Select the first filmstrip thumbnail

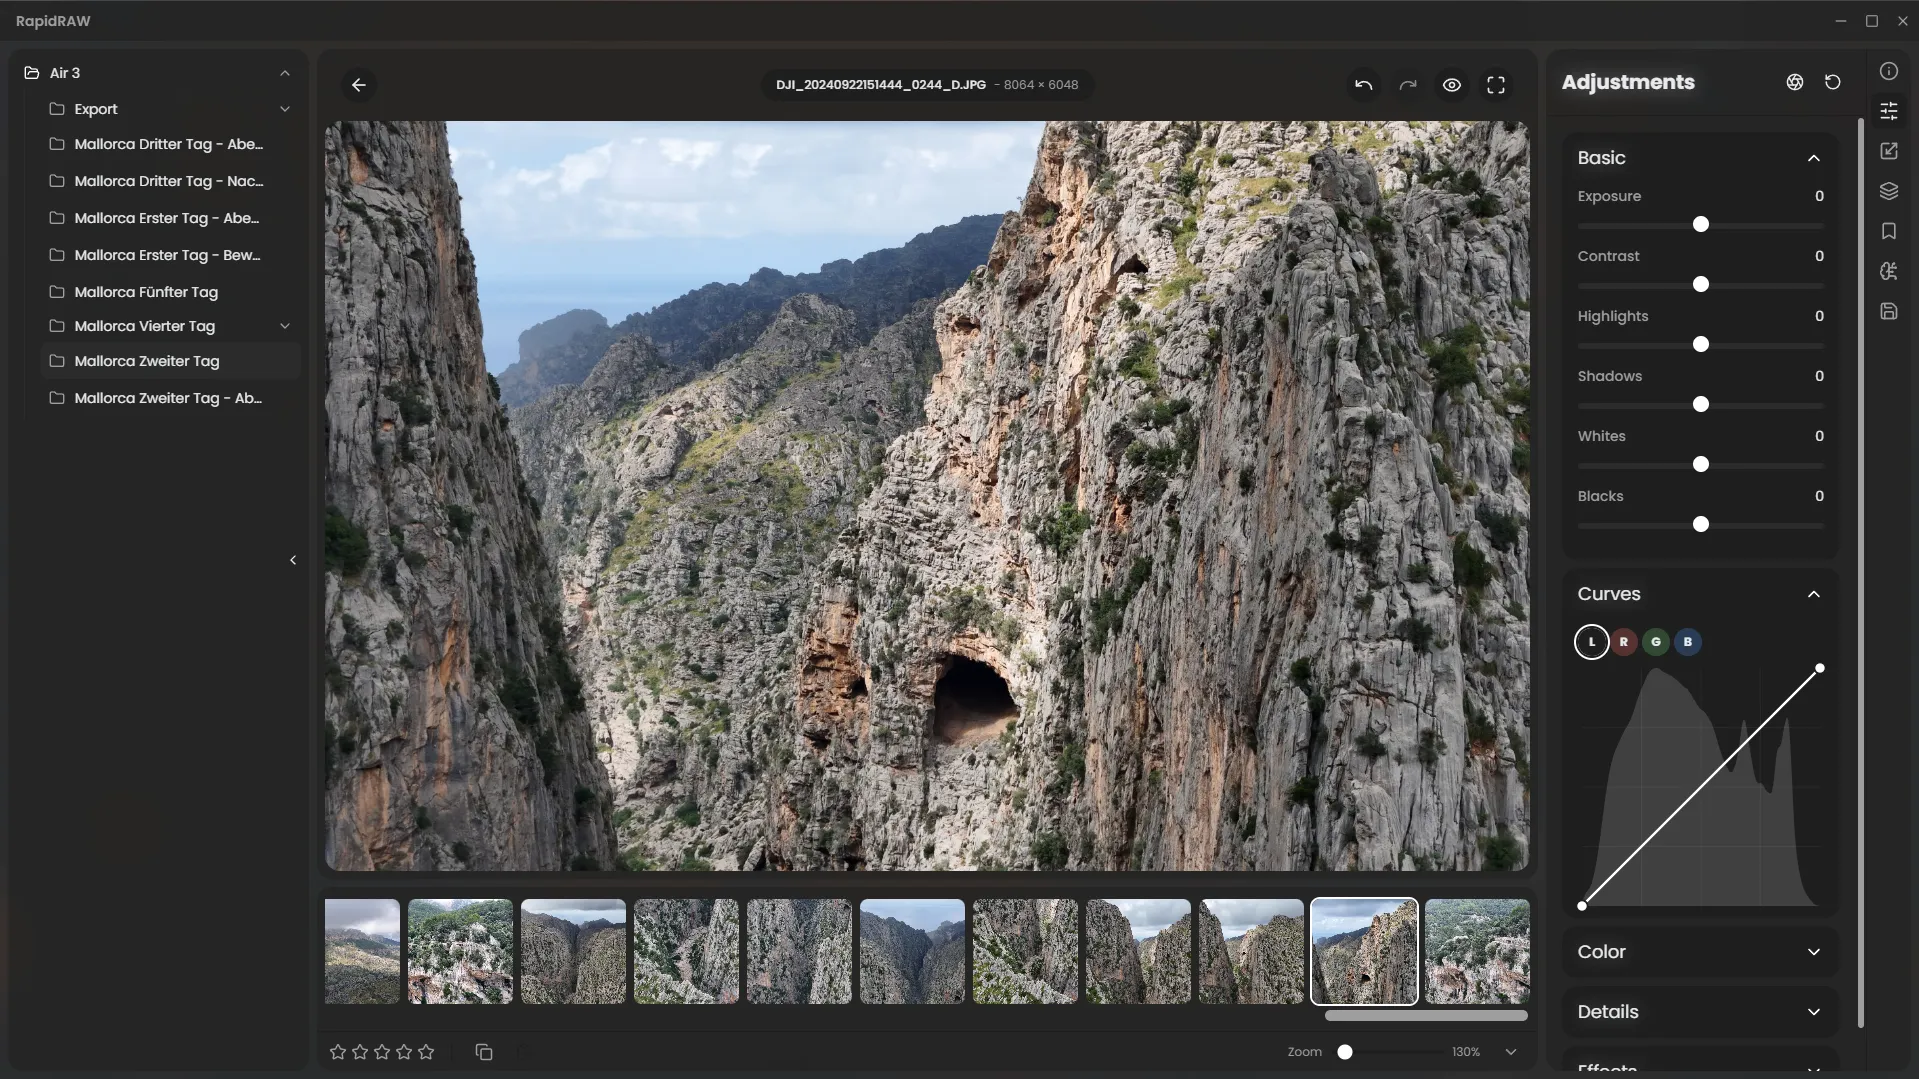[x=362, y=951]
